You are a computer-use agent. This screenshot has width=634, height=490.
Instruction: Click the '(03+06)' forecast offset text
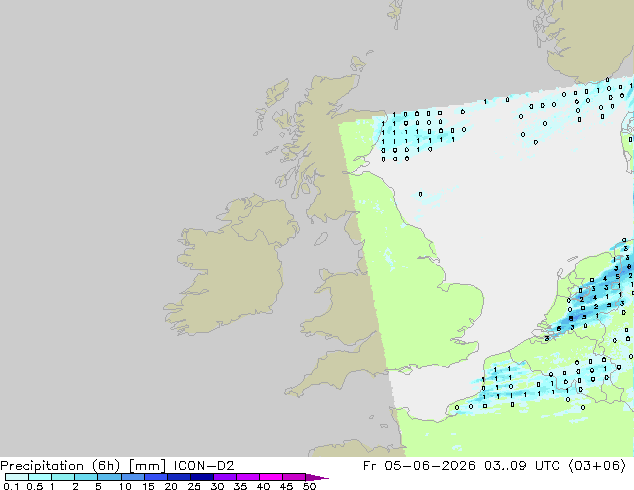click(597, 466)
